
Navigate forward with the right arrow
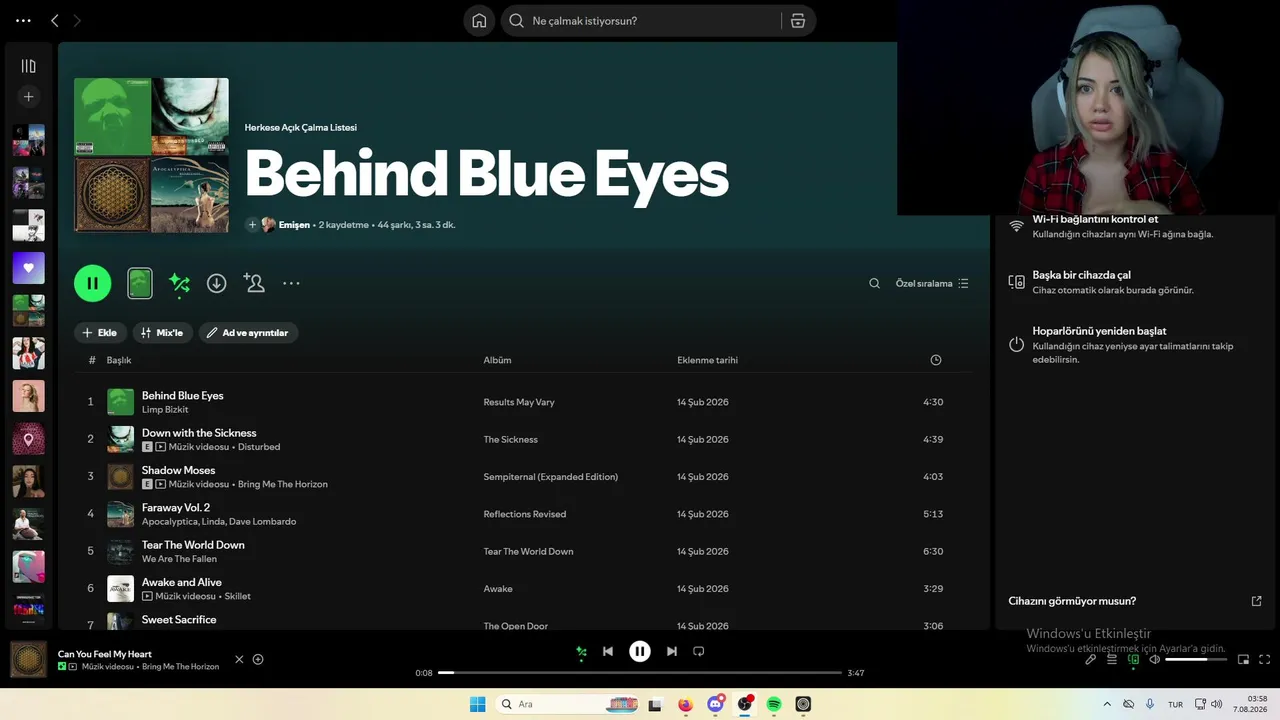(77, 20)
